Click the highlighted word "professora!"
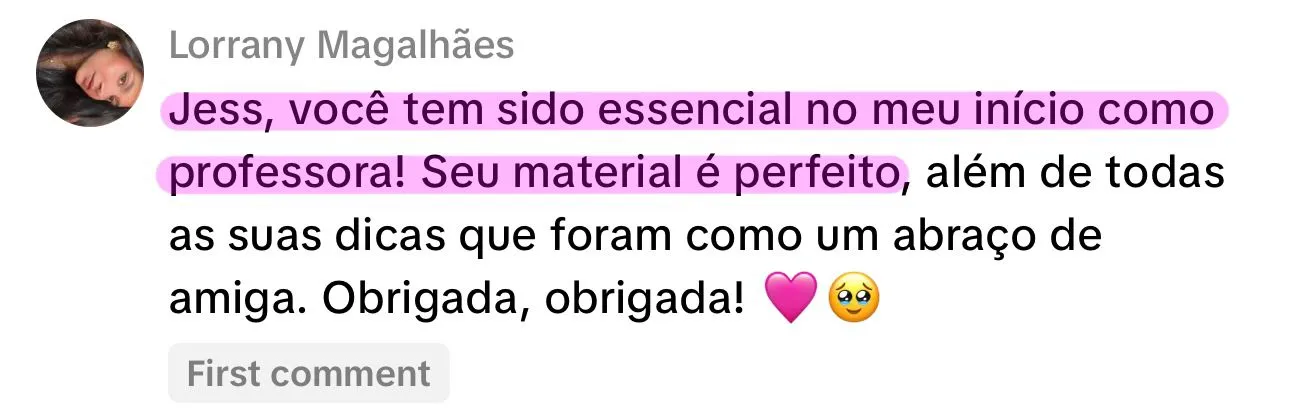 (290, 175)
